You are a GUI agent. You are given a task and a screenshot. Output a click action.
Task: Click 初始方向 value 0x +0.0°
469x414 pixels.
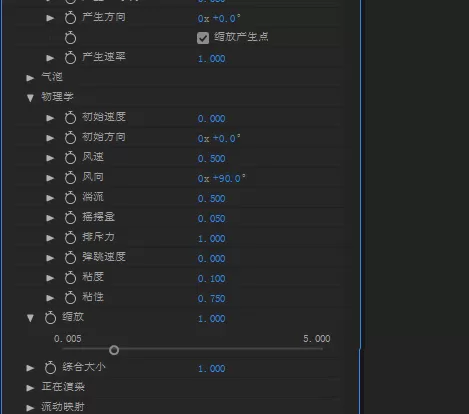[x=219, y=138]
